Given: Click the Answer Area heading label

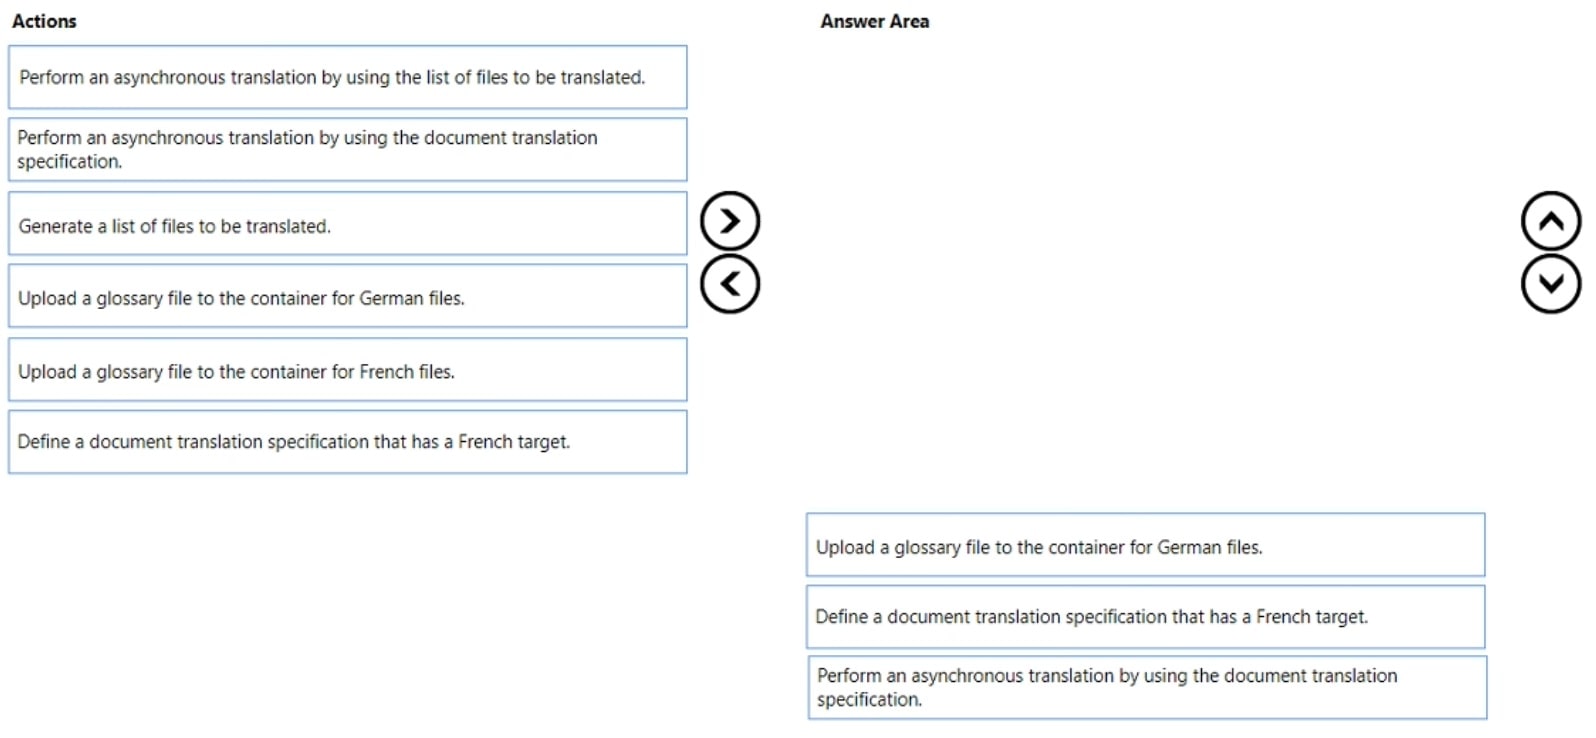Looking at the screenshot, I should pyautogui.click(x=874, y=20).
